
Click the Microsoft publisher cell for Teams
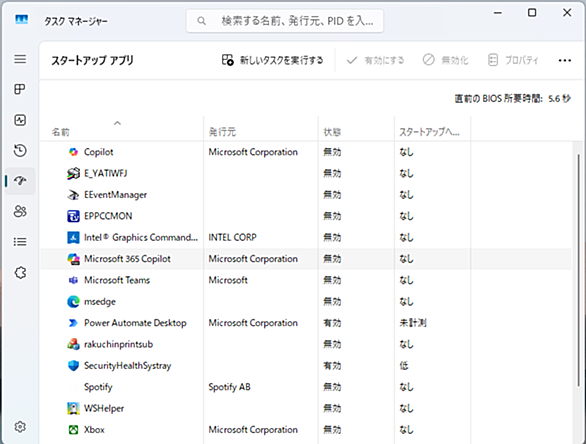click(228, 280)
